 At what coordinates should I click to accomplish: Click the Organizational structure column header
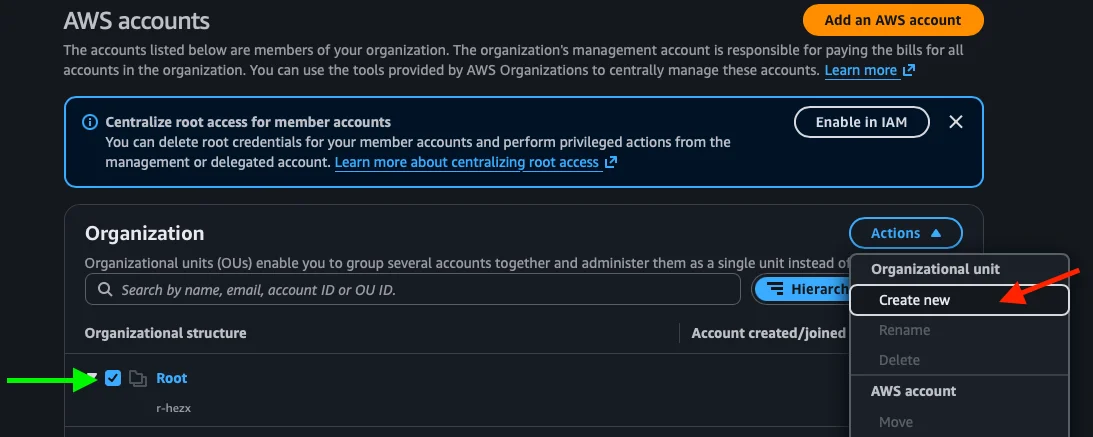(x=165, y=333)
